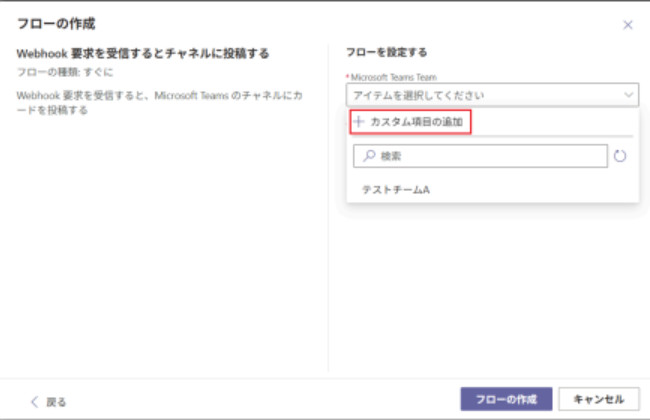Click the magnifier icon in the 検索 field

pos(368,156)
